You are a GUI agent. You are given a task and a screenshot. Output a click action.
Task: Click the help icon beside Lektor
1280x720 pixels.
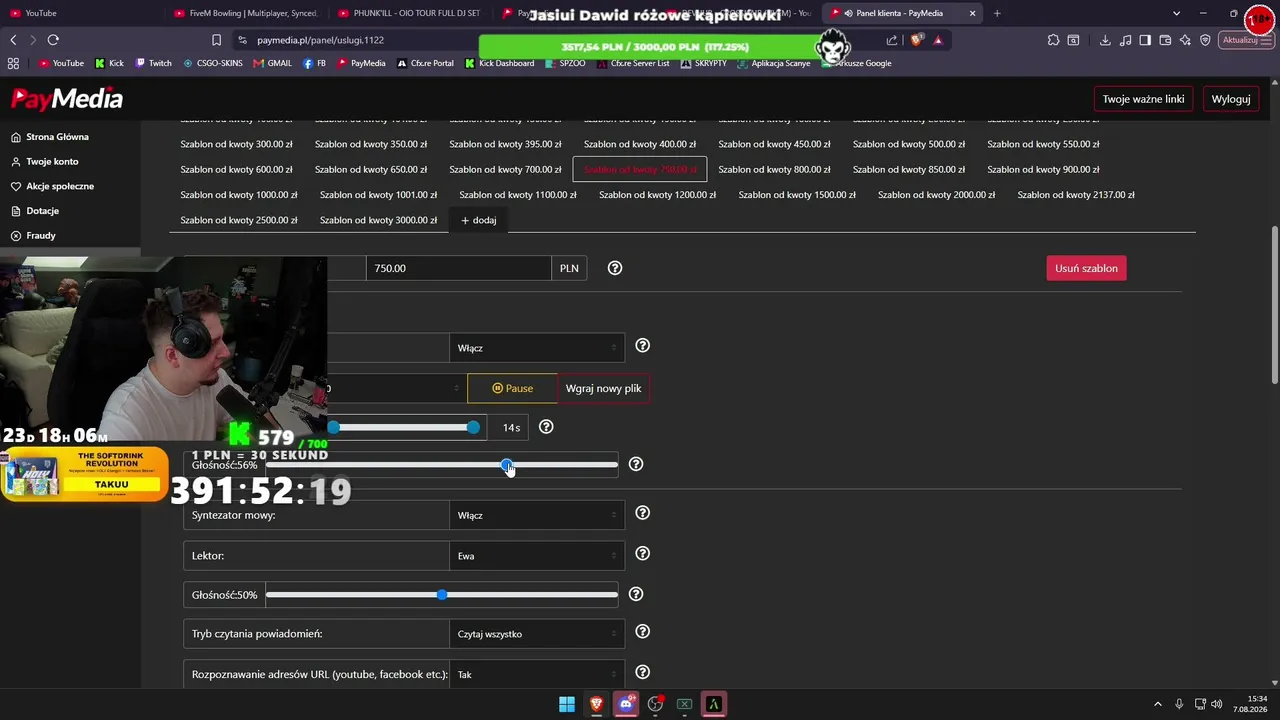pos(643,554)
